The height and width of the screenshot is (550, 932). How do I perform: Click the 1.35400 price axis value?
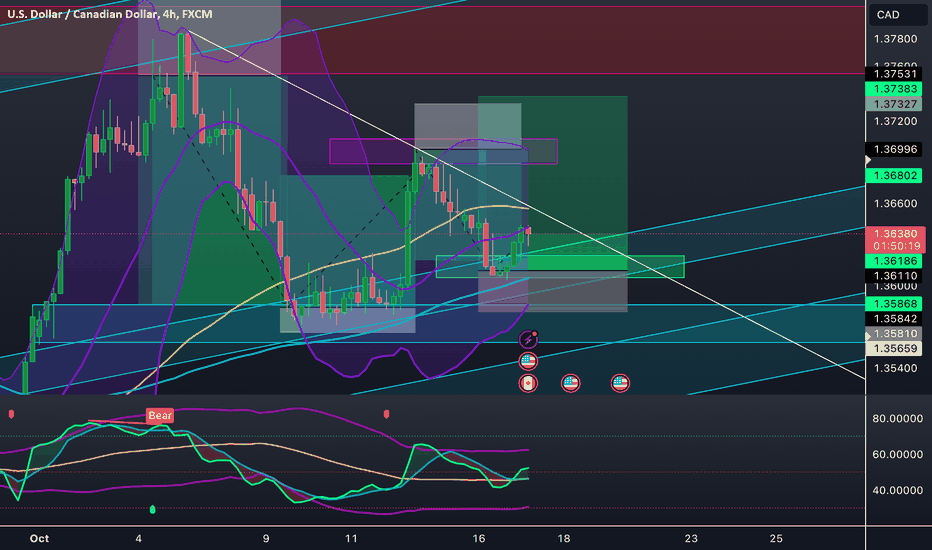point(895,369)
